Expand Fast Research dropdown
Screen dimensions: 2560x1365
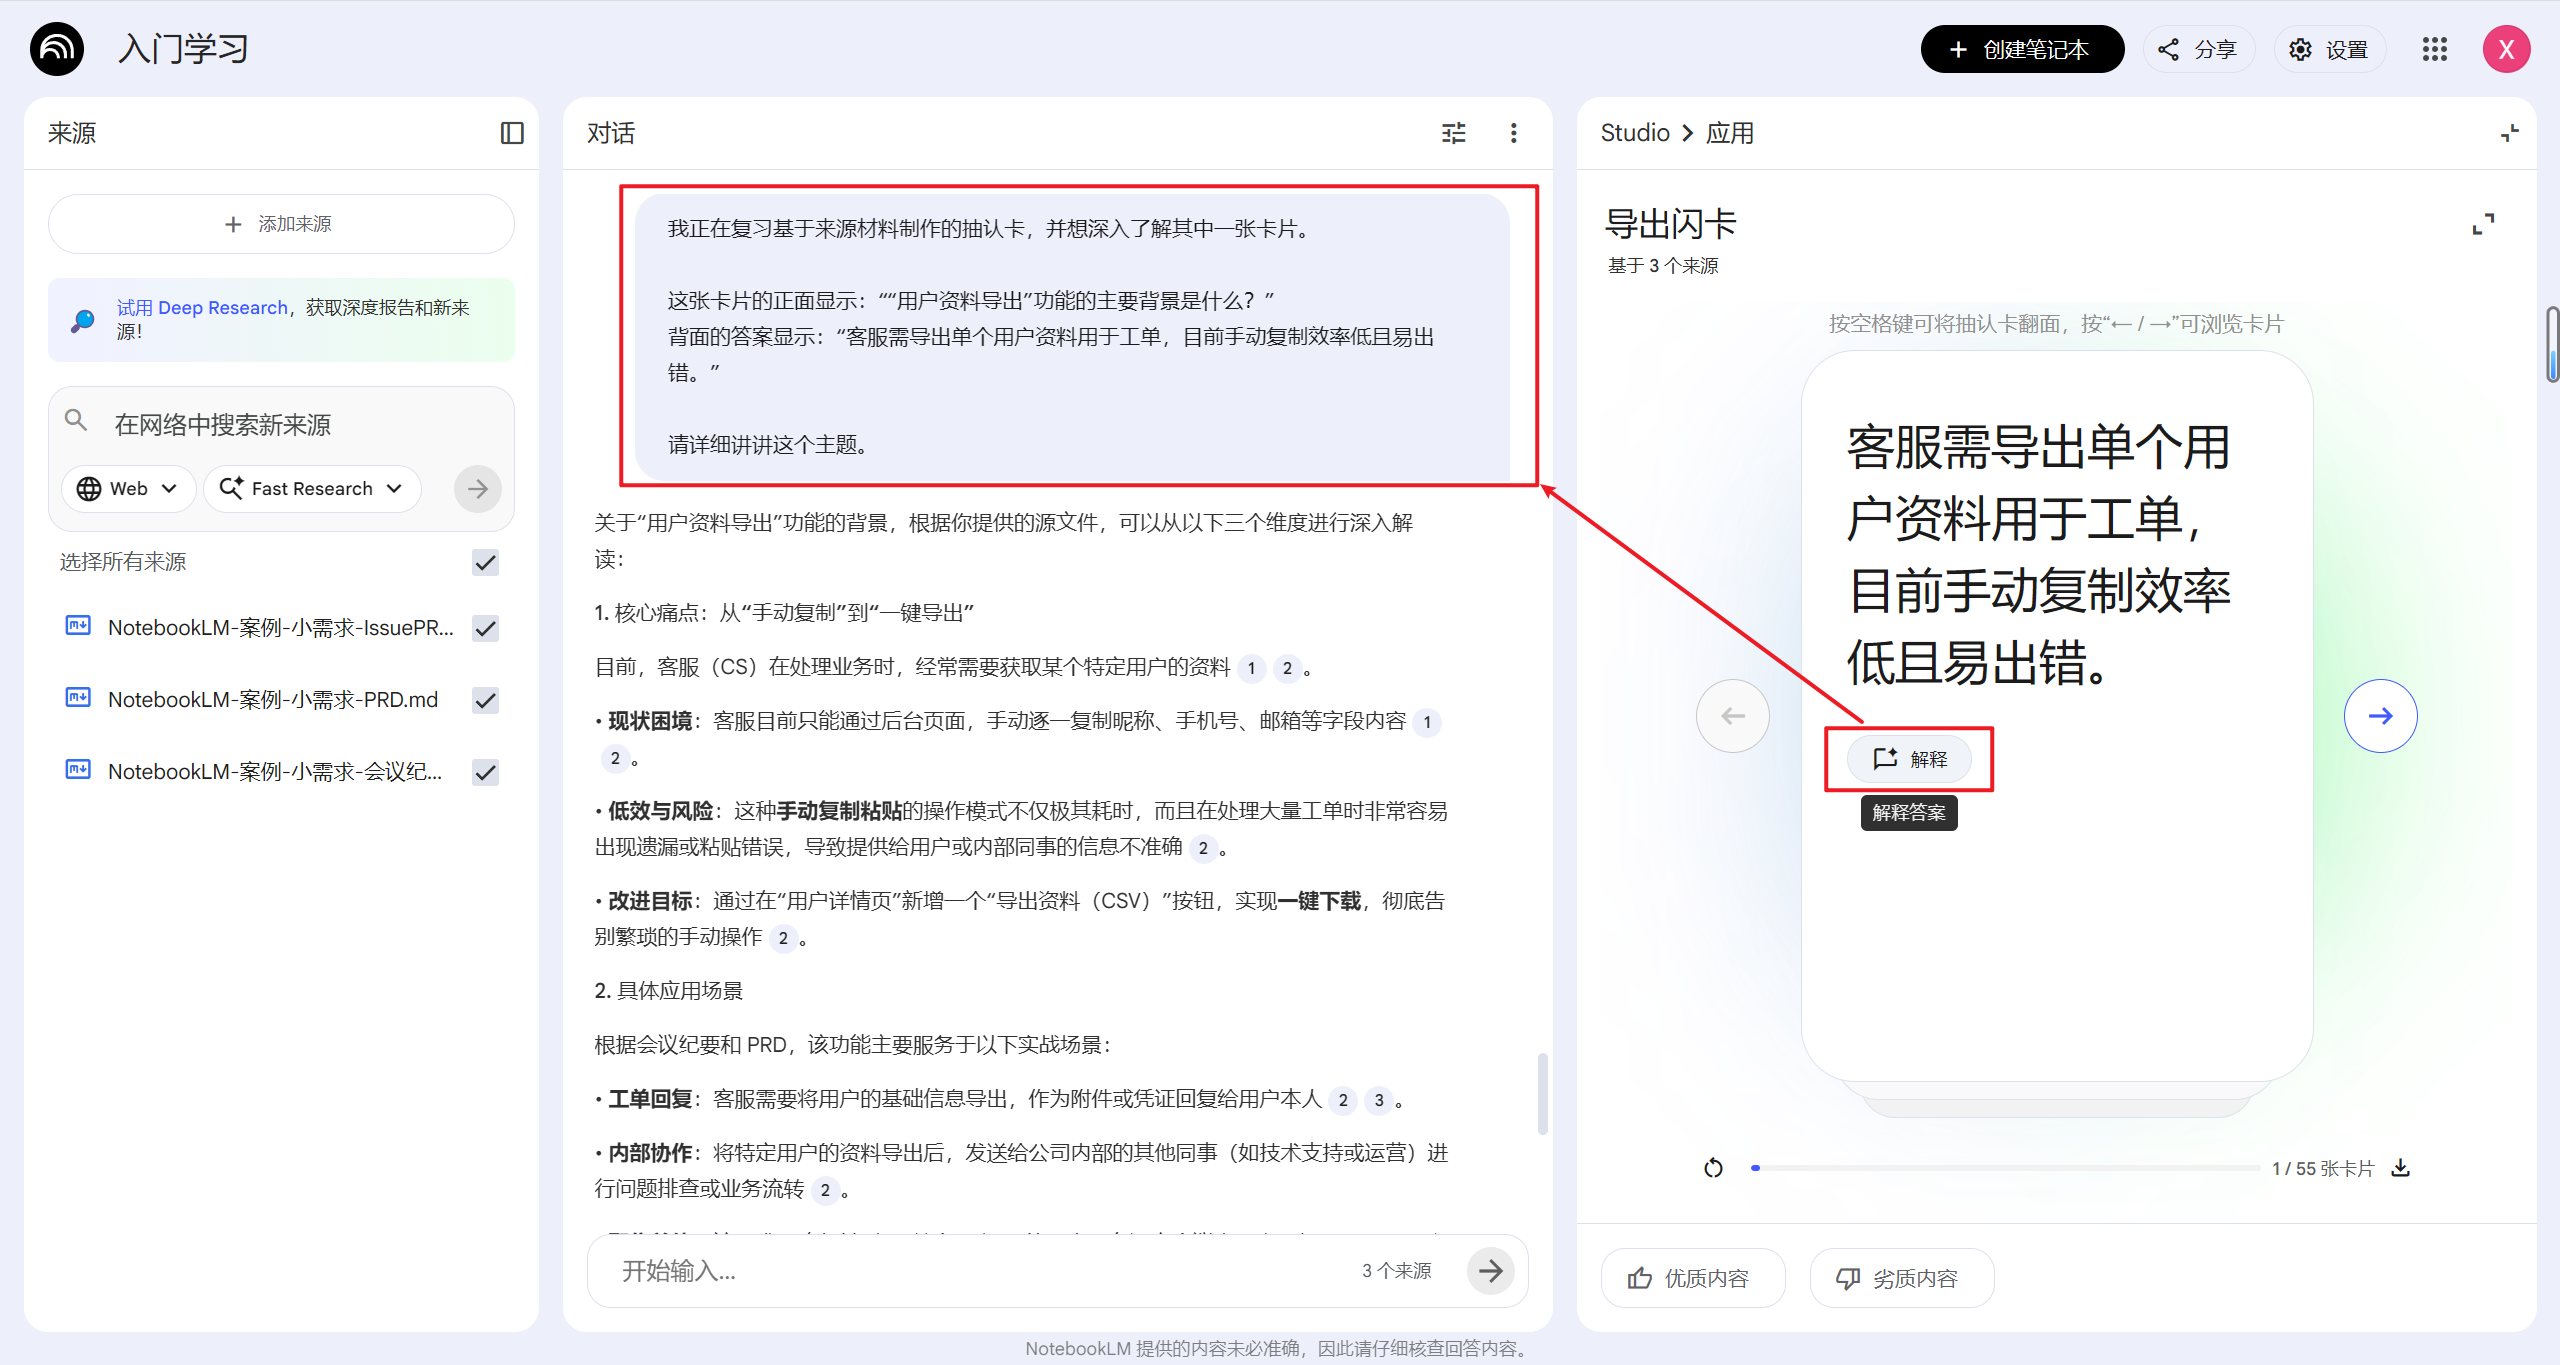[x=312, y=488]
